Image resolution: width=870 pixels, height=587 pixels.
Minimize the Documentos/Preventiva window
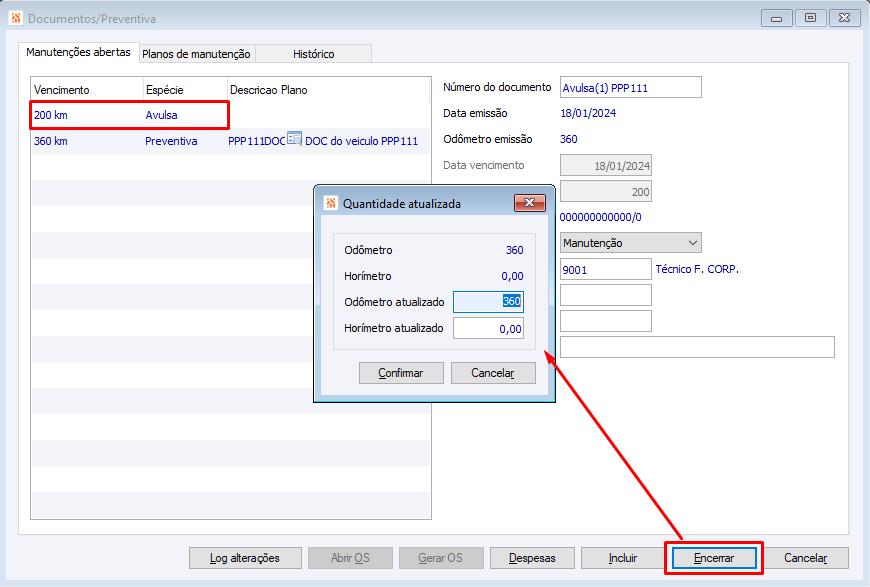(776, 18)
